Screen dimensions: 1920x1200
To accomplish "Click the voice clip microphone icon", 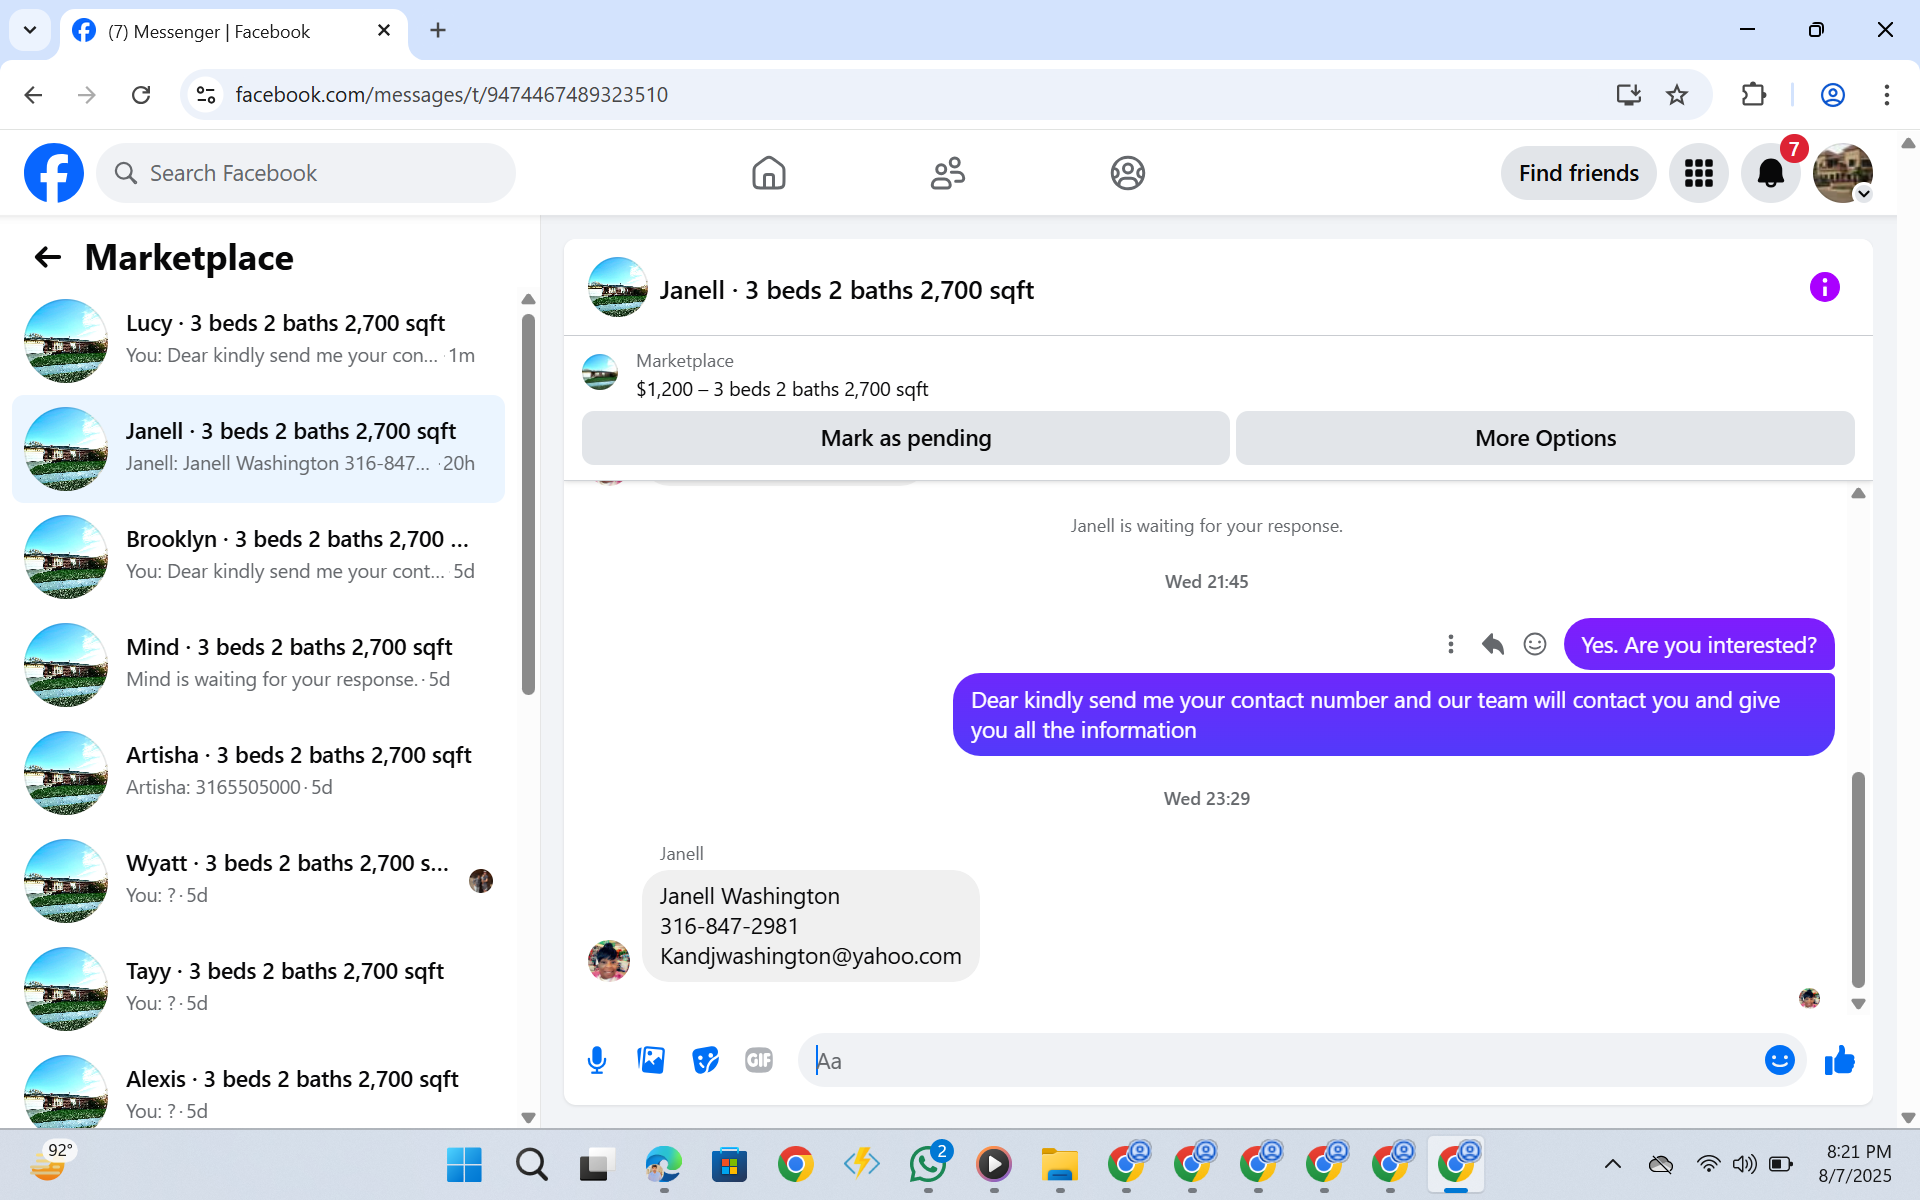I will tap(597, 1060).
